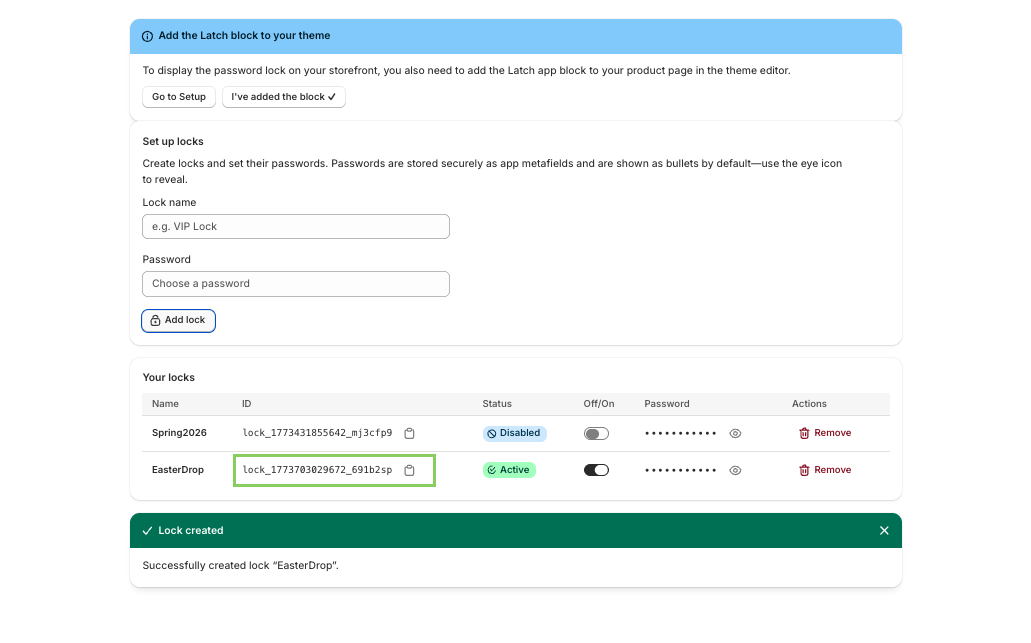Focus the Choose a password field

(x=295, y=283)
